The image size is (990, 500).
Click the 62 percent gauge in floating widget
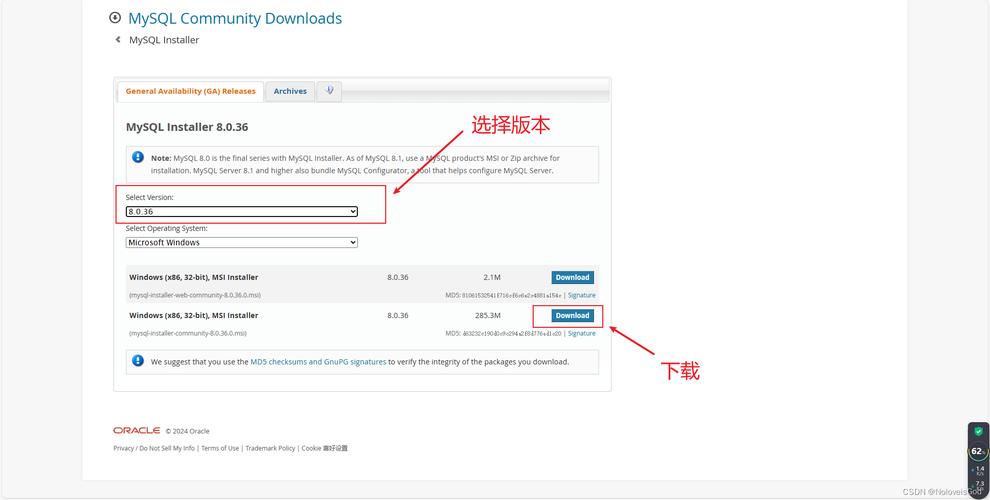click(978, 451)
